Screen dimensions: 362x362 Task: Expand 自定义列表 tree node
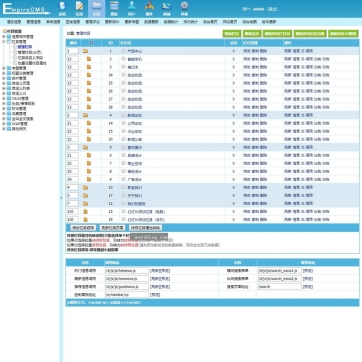[x=4, y=88]
